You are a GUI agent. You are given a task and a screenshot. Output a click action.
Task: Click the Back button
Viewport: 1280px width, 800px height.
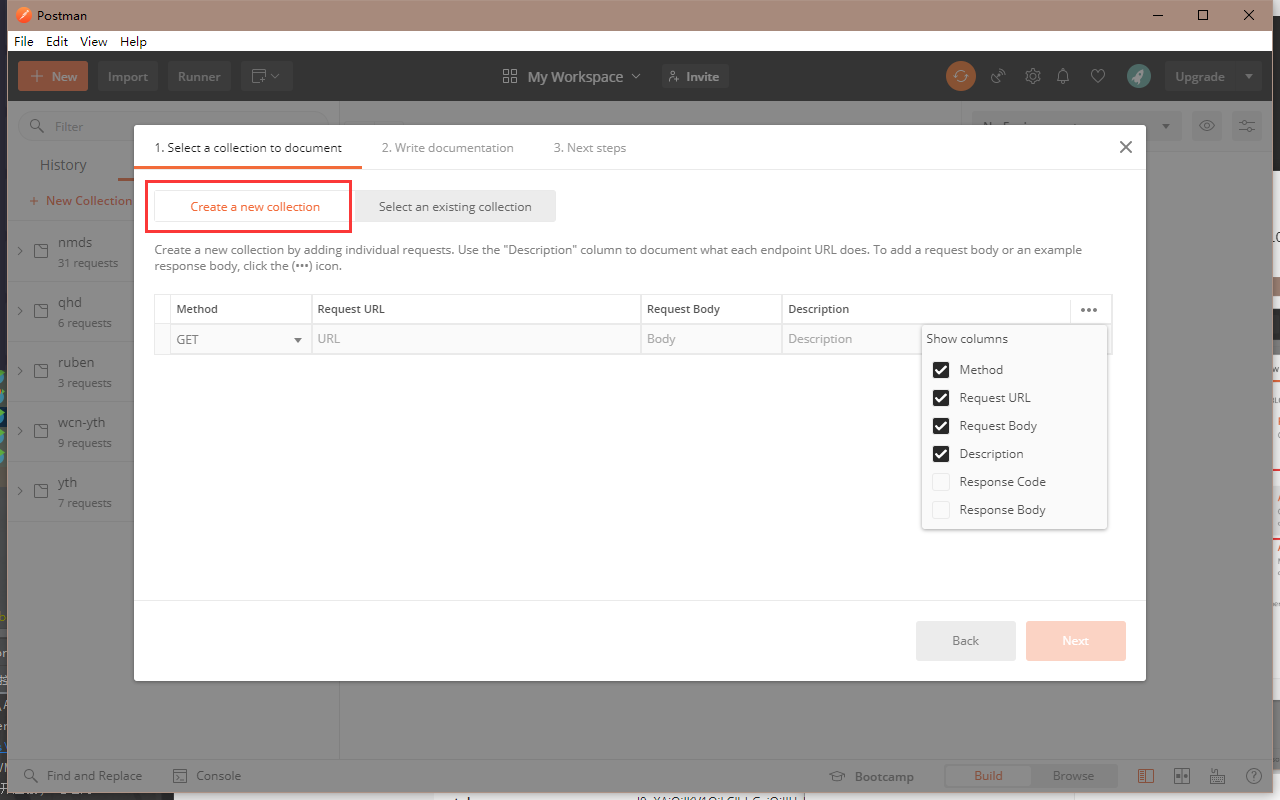pos(966,641)
